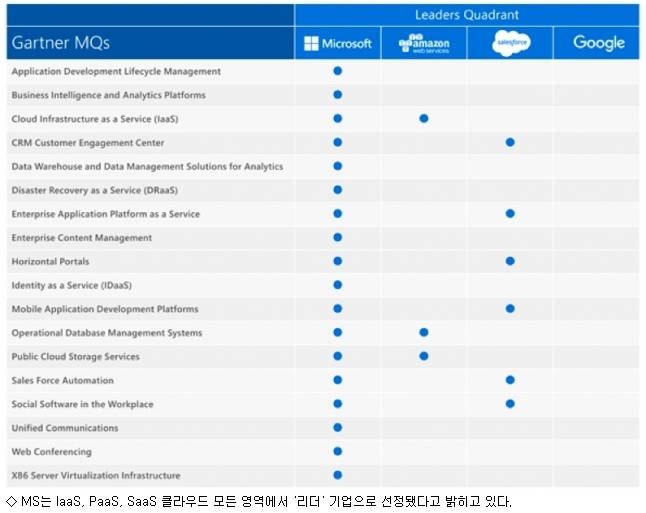
Task: Click Microsoft dot in X86 Server Virtualization row
Action: 338,475
